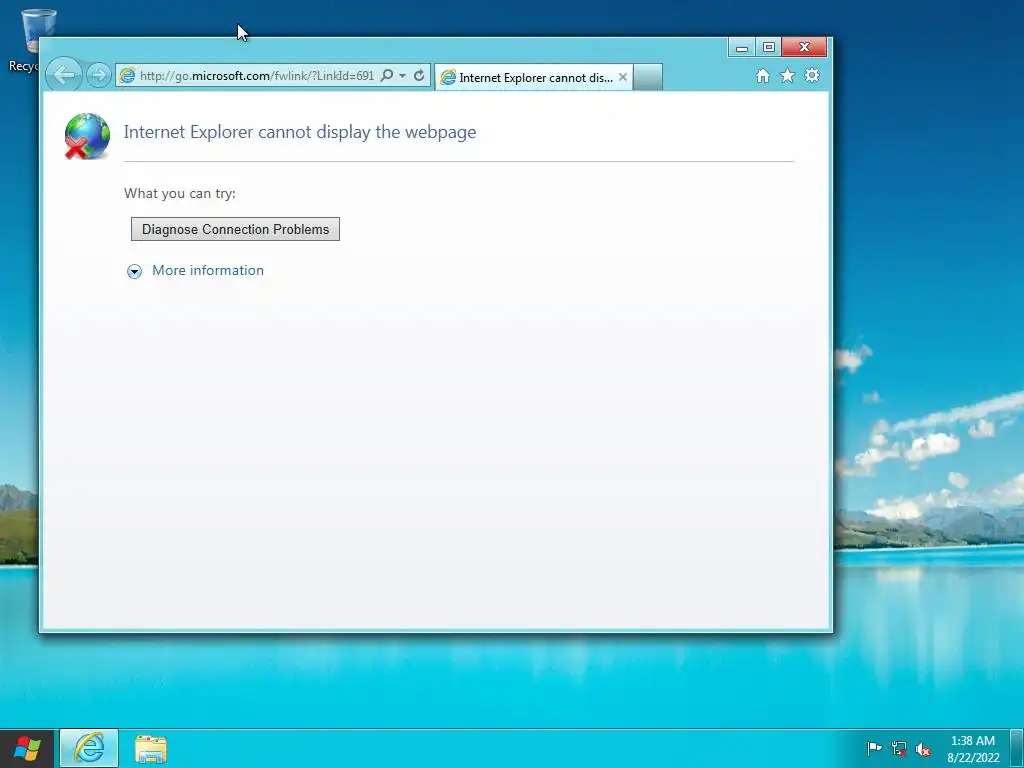This screenshot has width=1024, height=768.
Task: Open Favorites with the star icon
Action: point(788,76)
